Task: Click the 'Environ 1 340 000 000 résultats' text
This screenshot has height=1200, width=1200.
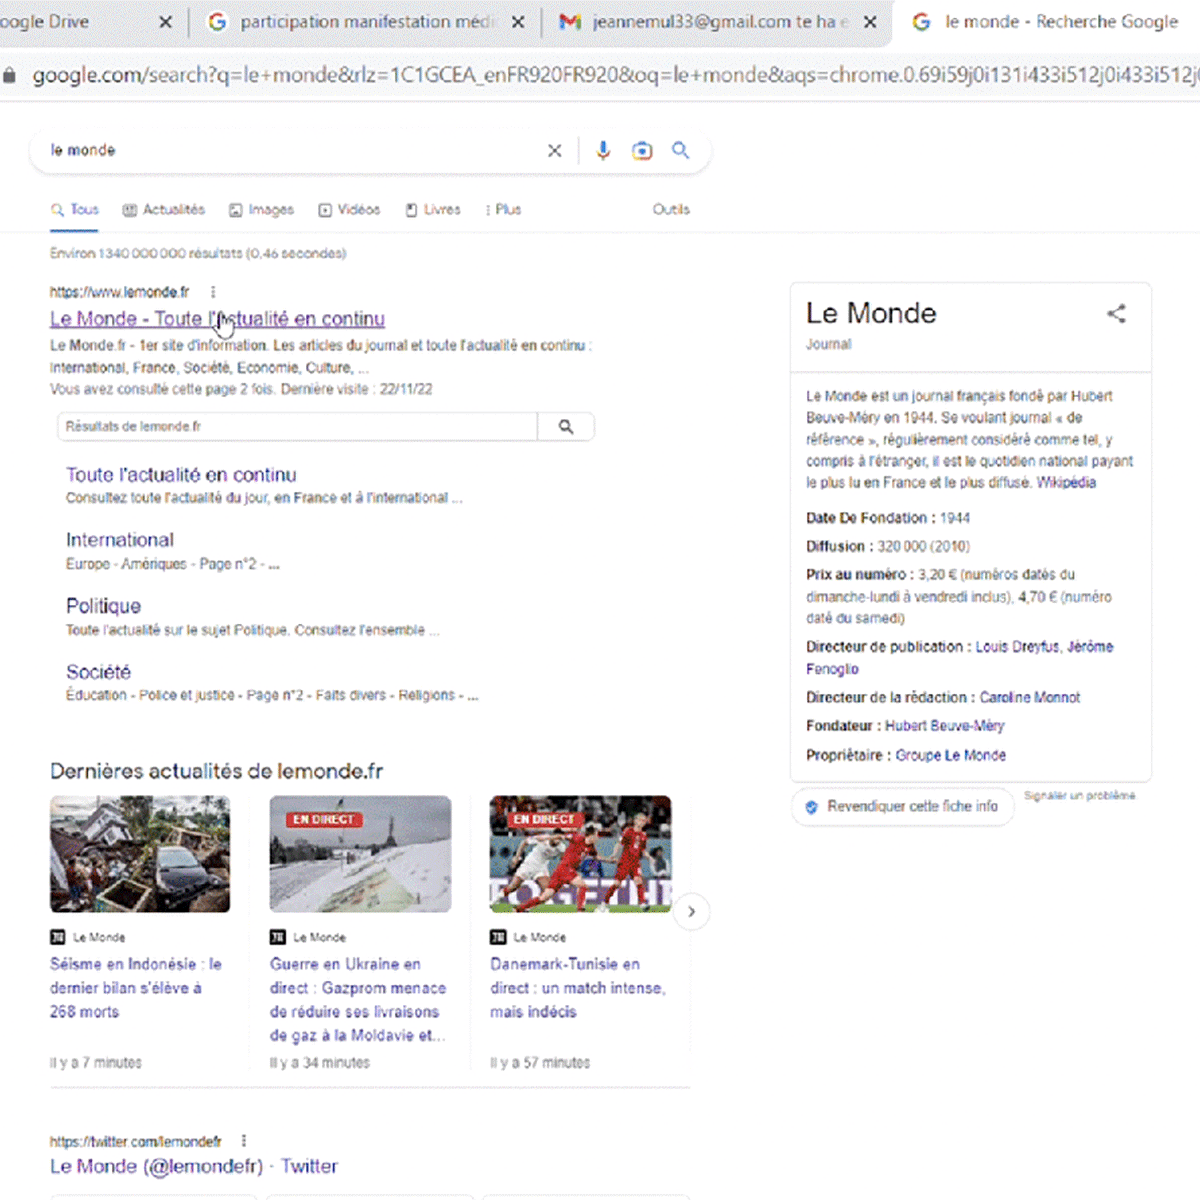Action: coord(198,254)
